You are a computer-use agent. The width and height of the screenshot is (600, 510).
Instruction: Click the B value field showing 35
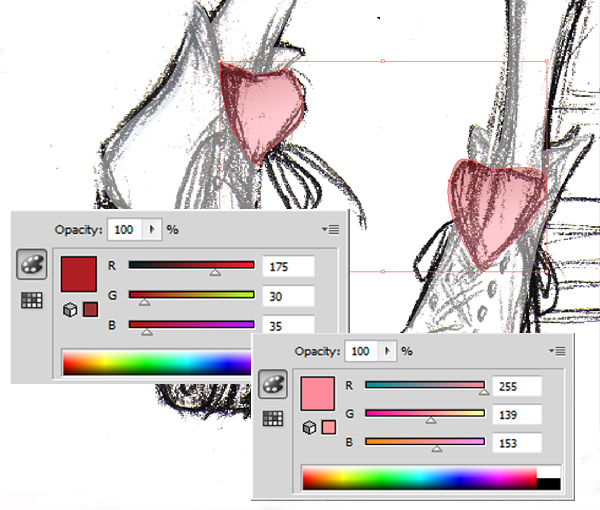(x=289, y=326)
